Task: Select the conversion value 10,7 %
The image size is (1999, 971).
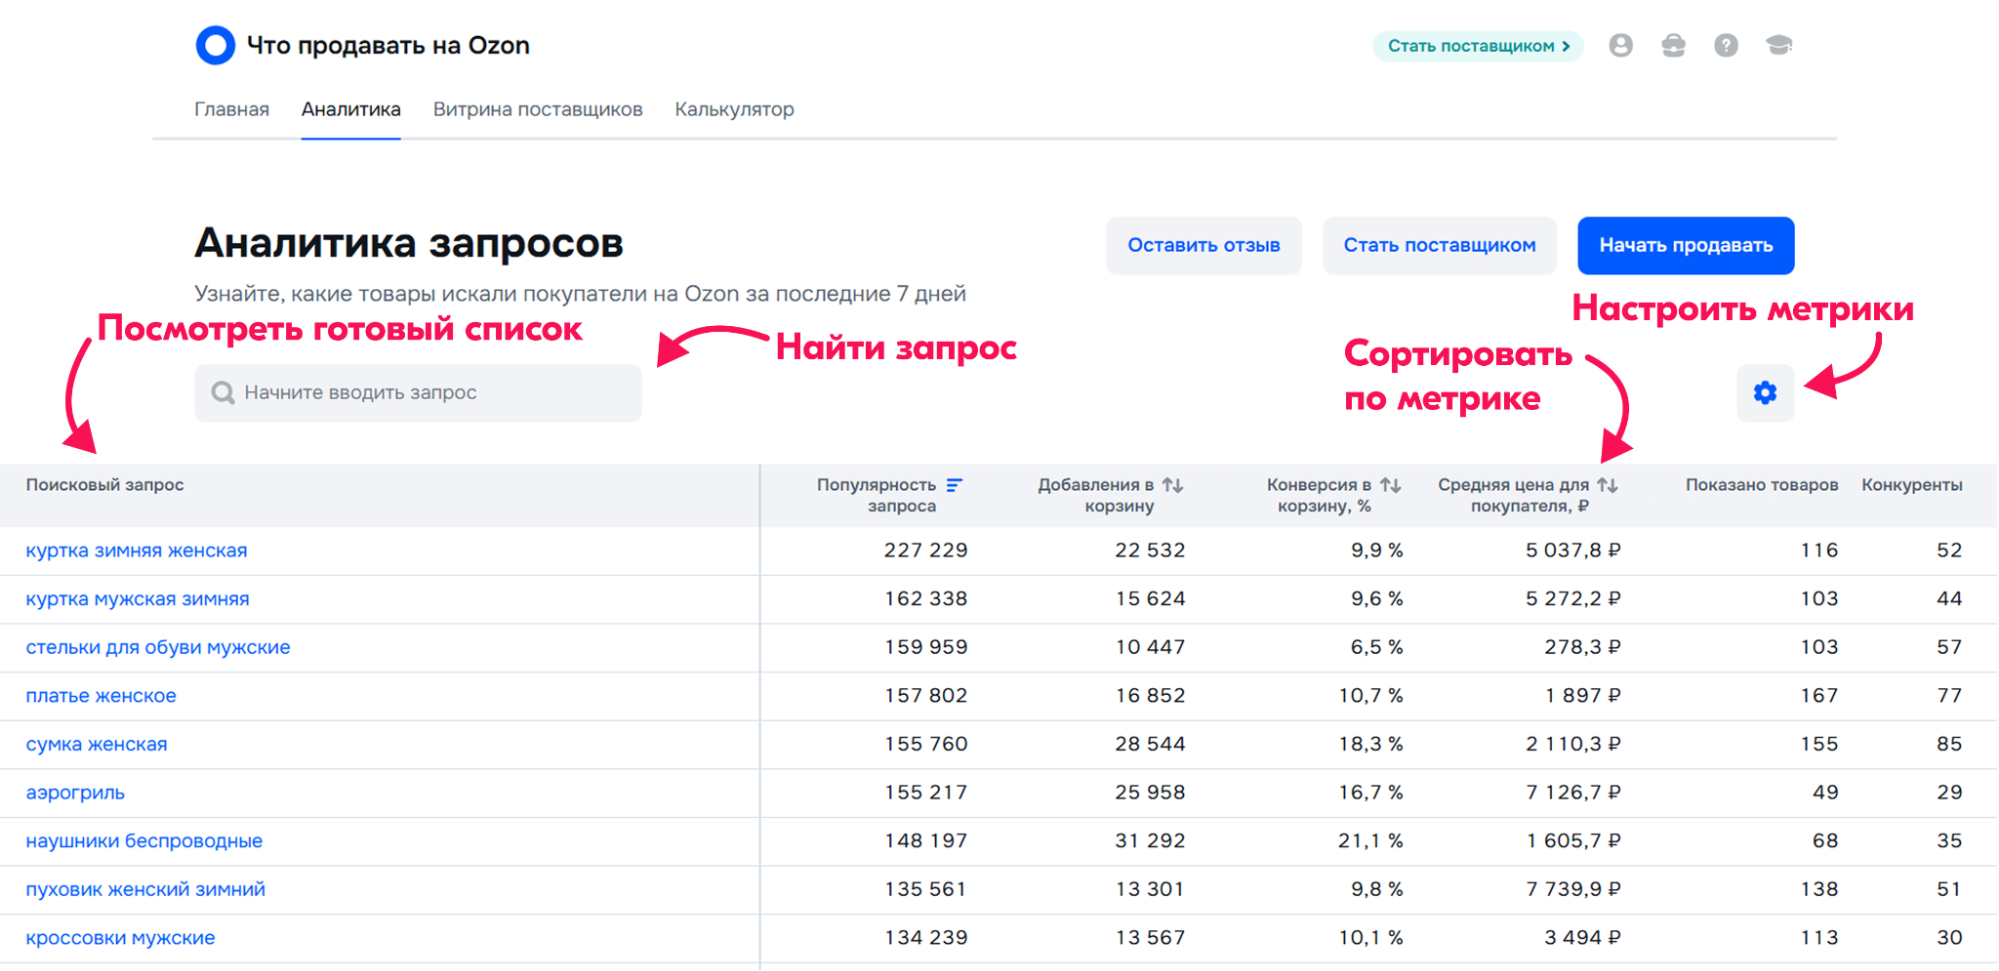Action: [1371, 696]
